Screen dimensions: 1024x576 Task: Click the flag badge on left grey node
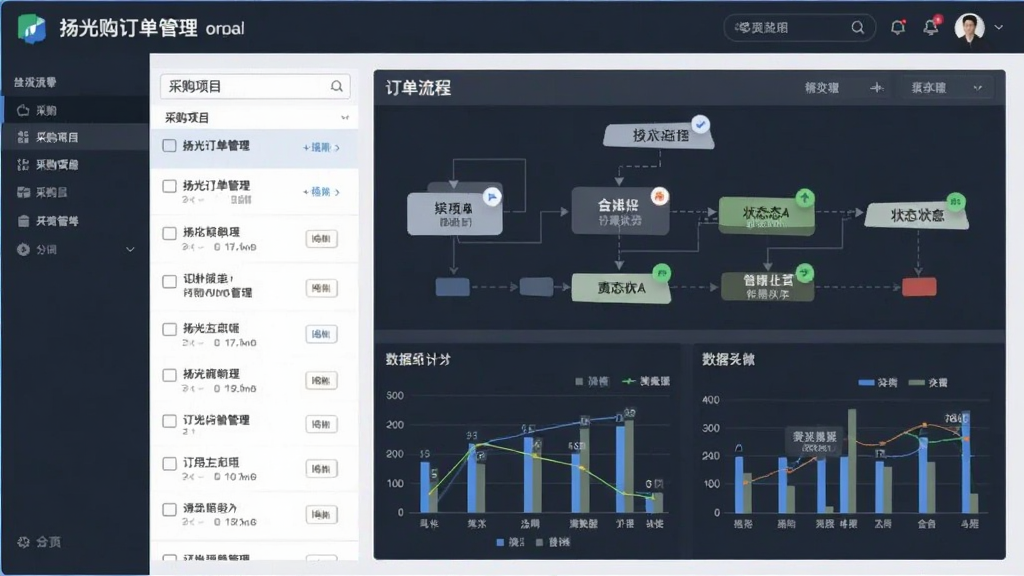[492, 197]
